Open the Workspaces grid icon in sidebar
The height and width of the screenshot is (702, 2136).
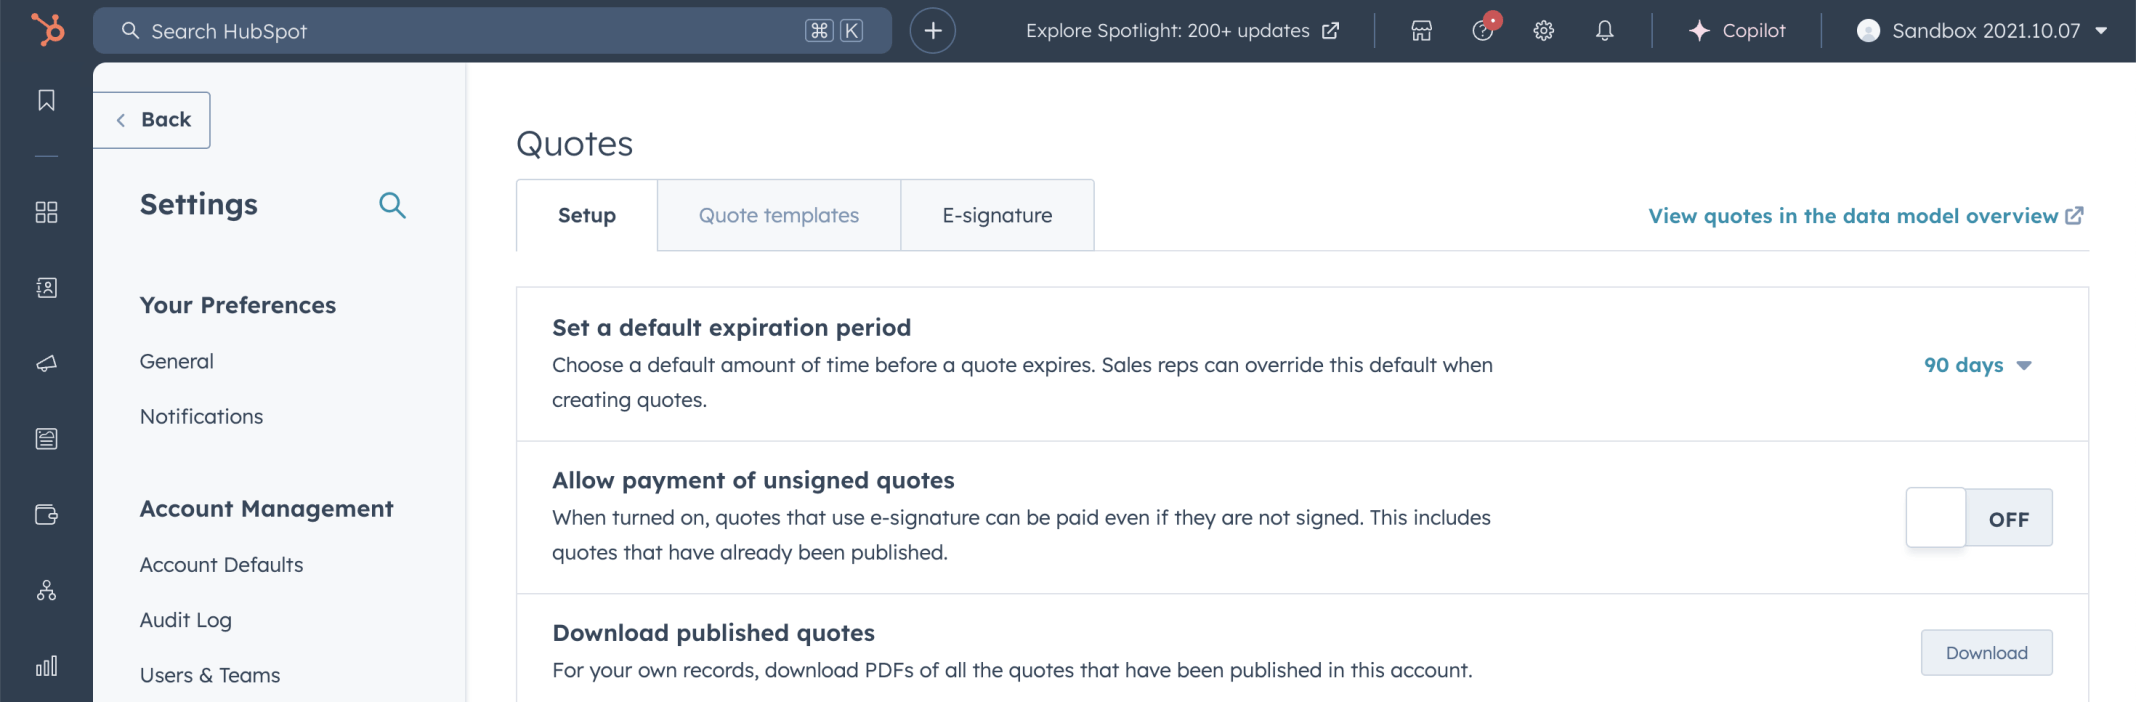point(46,212)
